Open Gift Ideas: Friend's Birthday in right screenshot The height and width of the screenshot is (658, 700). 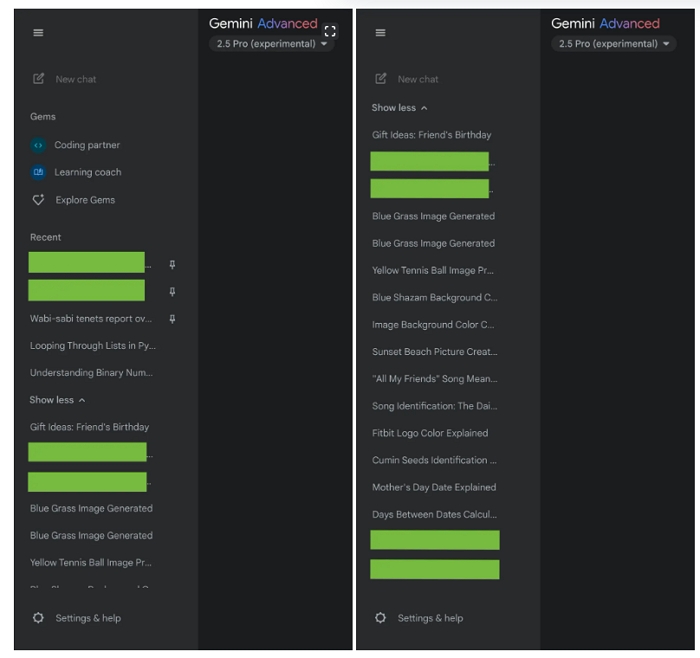[x=432, y=135]
